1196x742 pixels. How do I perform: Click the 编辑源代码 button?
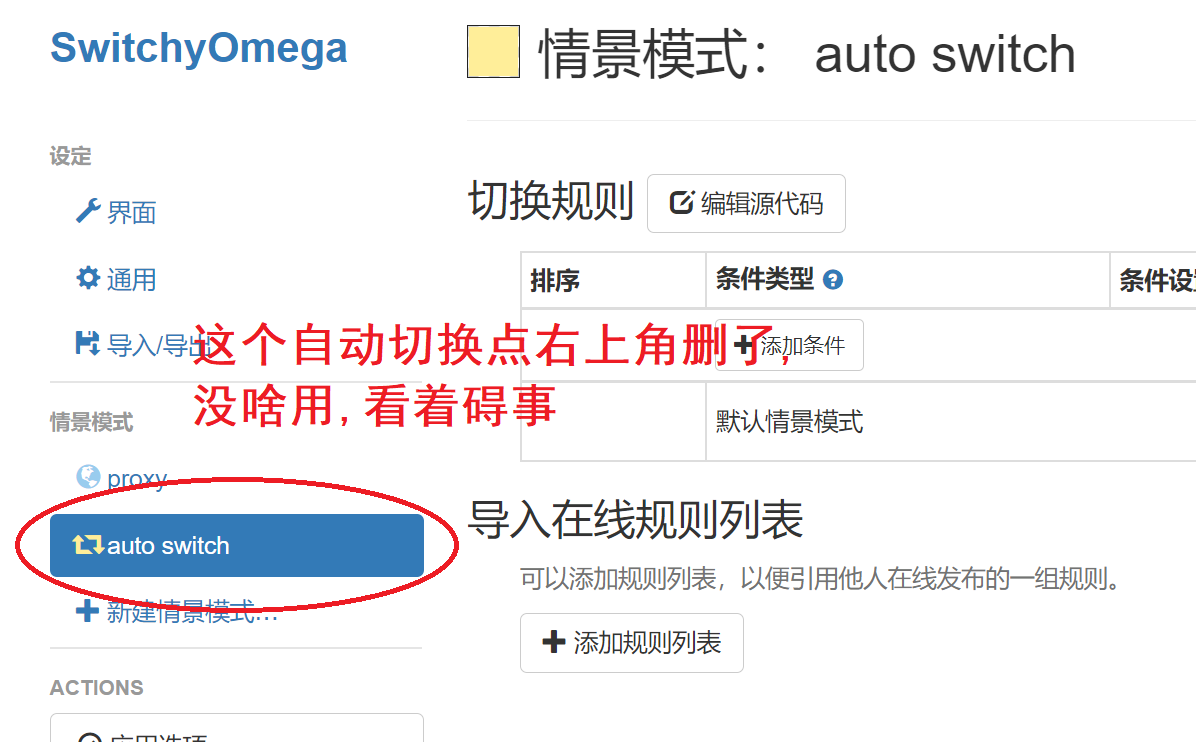(x=746, y=204)
